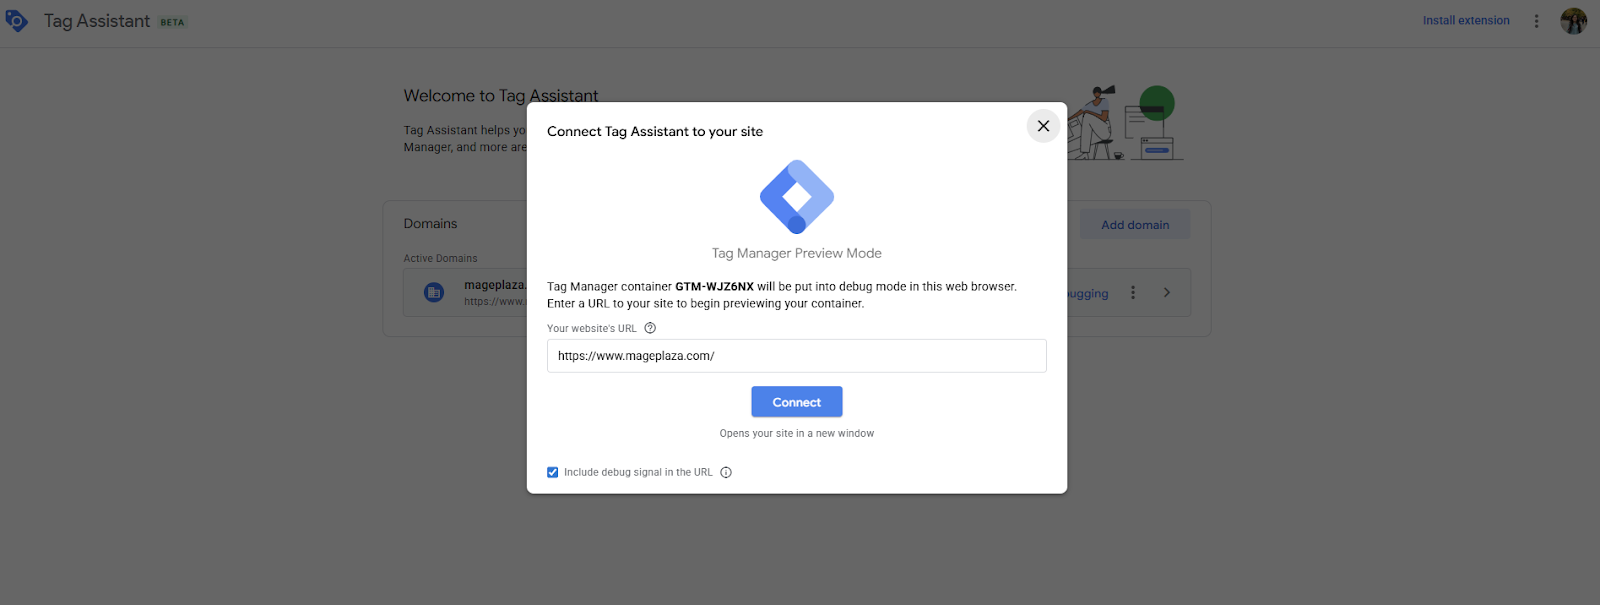Click the Tag Assistant title text
Viewport: 1600px width, 605px height.
pyautogui.click(x=97, y=21)
